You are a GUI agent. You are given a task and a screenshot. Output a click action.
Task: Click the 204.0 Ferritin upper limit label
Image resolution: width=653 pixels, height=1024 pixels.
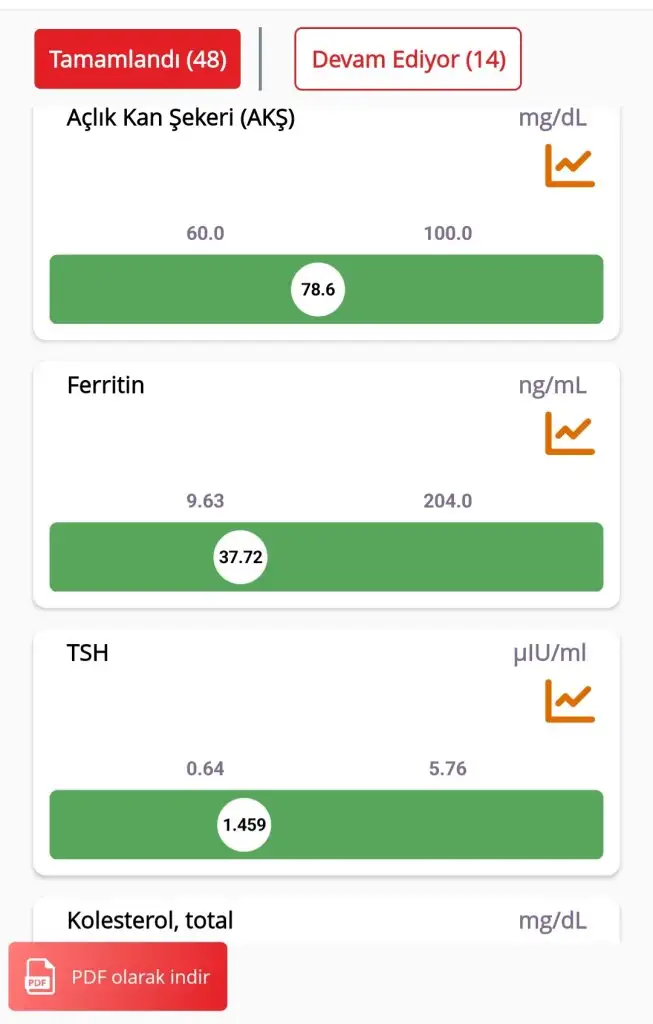click(x=447, y=501)
